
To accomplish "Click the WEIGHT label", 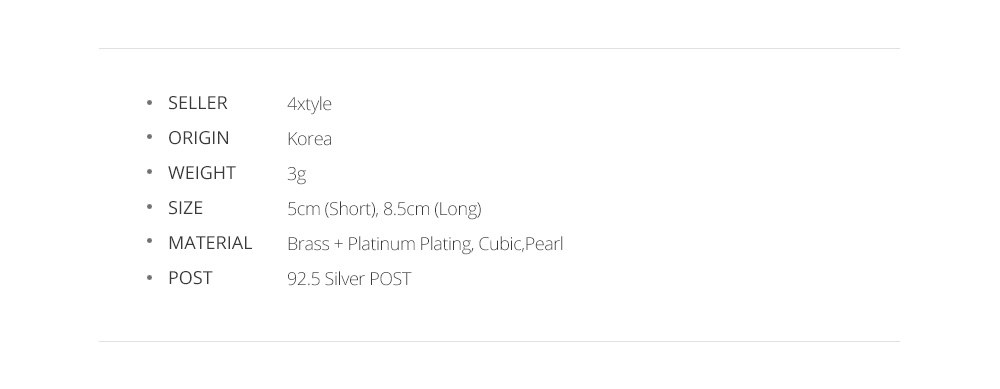I will tap(202, 173).
